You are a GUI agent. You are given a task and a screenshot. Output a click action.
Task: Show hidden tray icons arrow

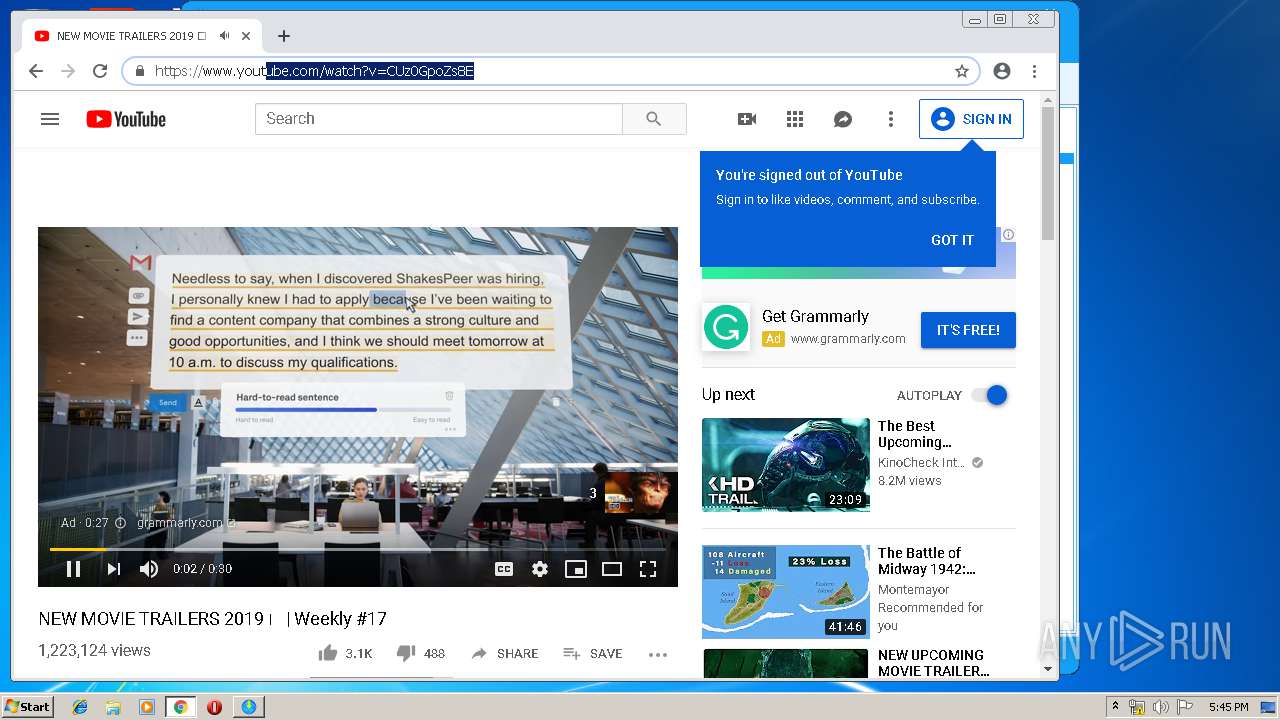[1115, 707]
